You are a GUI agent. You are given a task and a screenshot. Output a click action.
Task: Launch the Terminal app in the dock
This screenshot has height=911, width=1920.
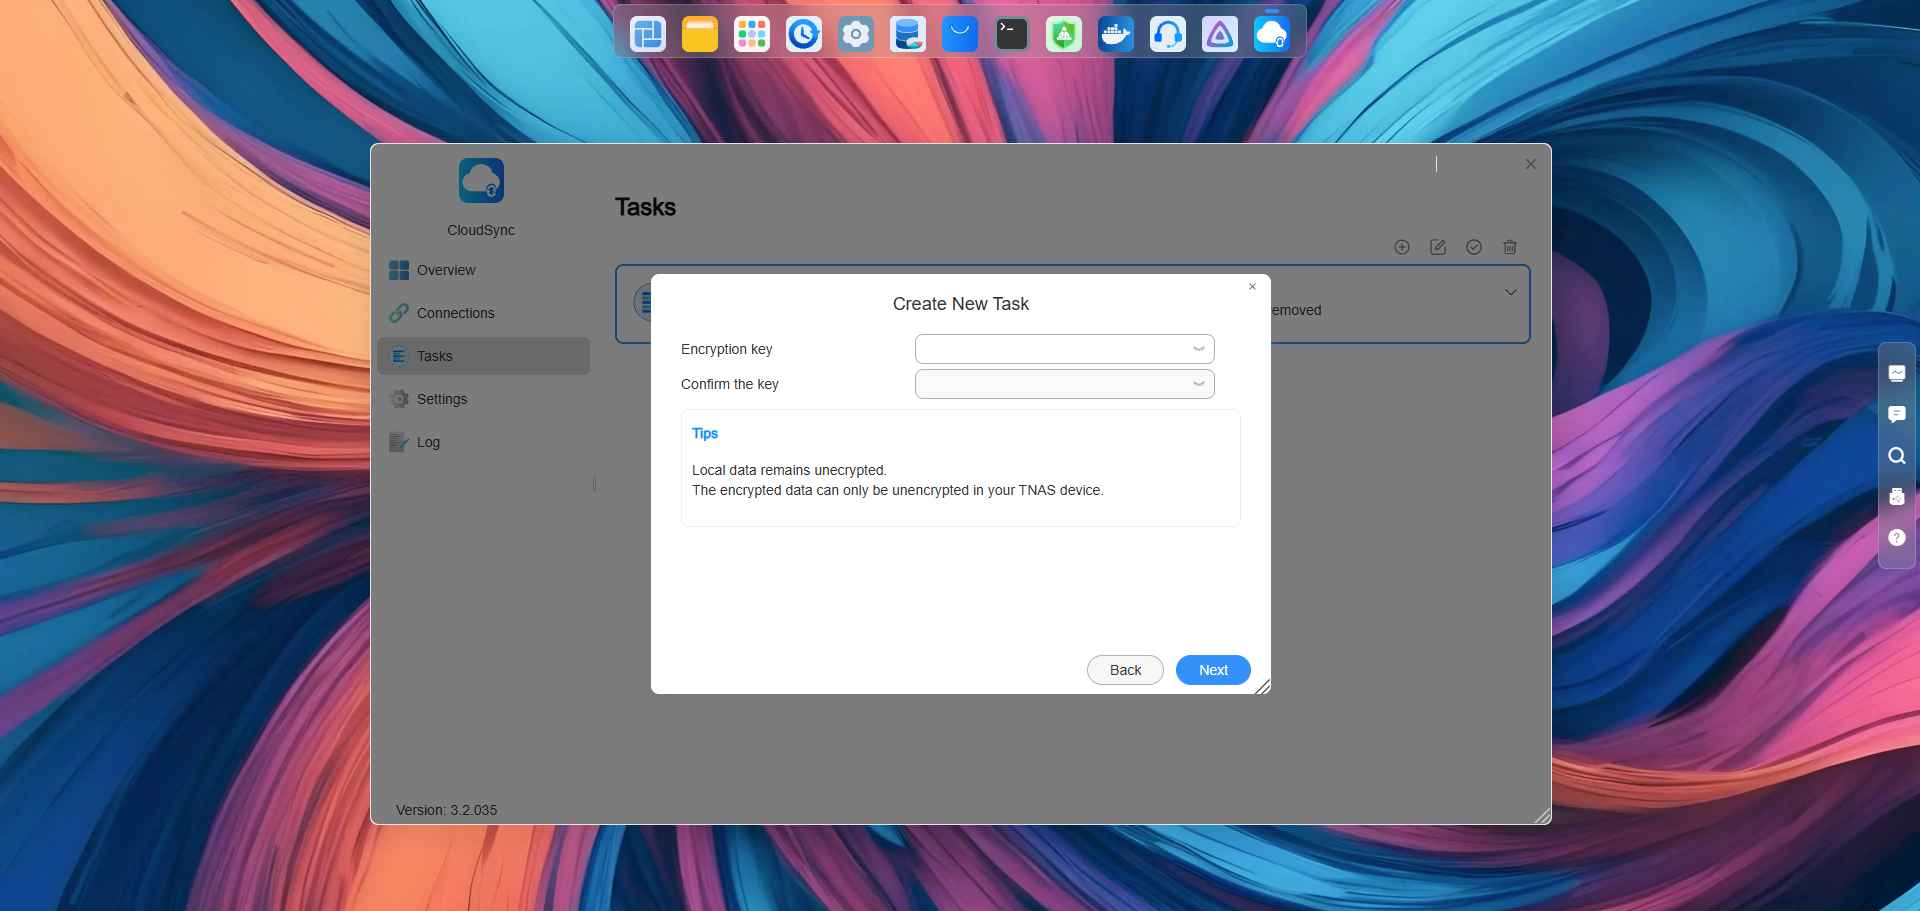1011,33
